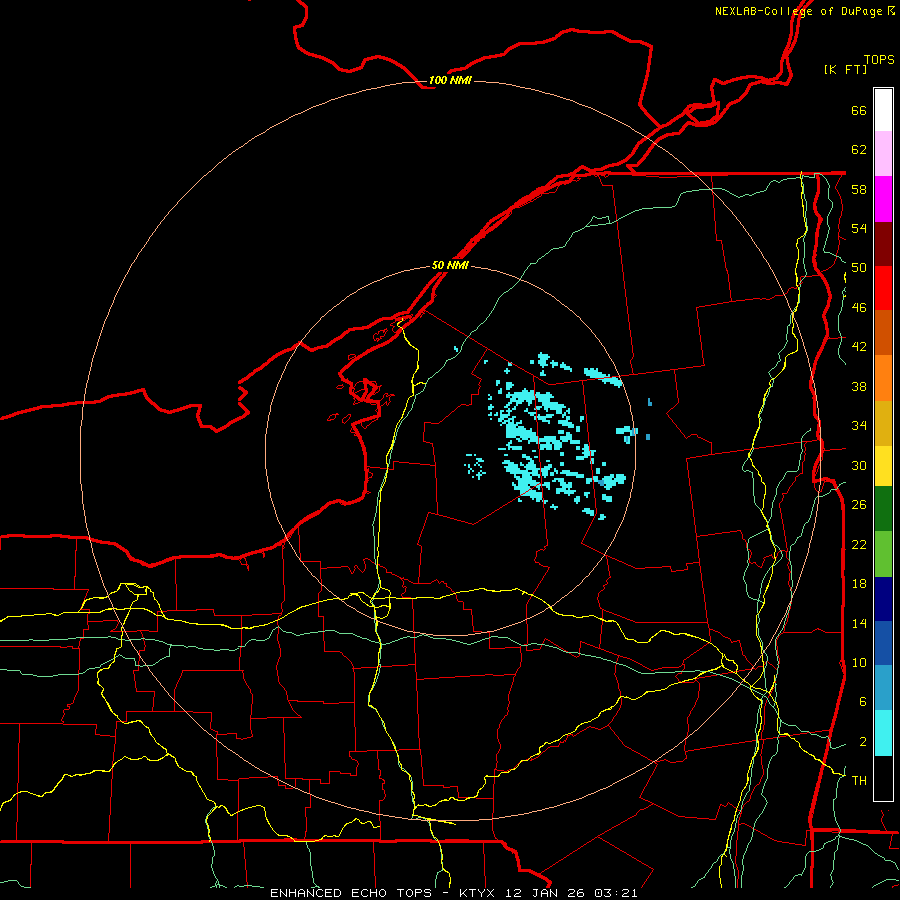900x900 pixels.
Task: Click the '50 NMI' range ring label
Action: coord(450,265)
